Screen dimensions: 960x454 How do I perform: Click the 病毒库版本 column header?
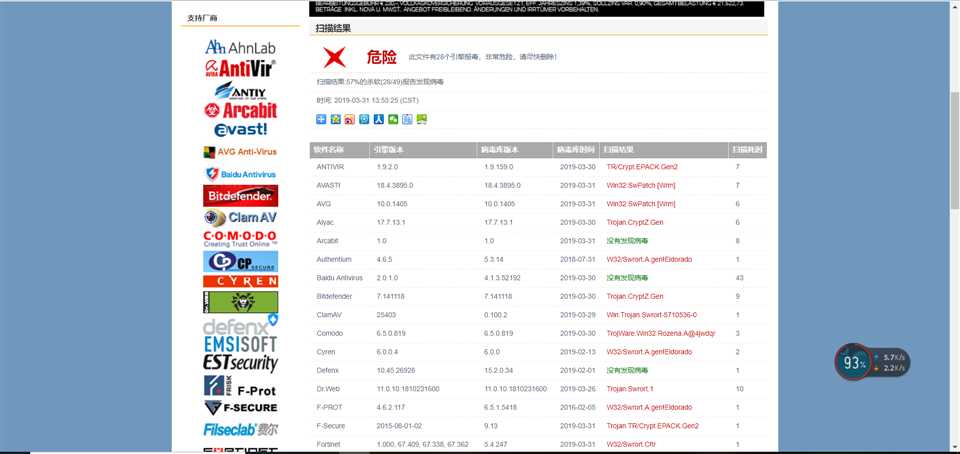click(515, 150)
